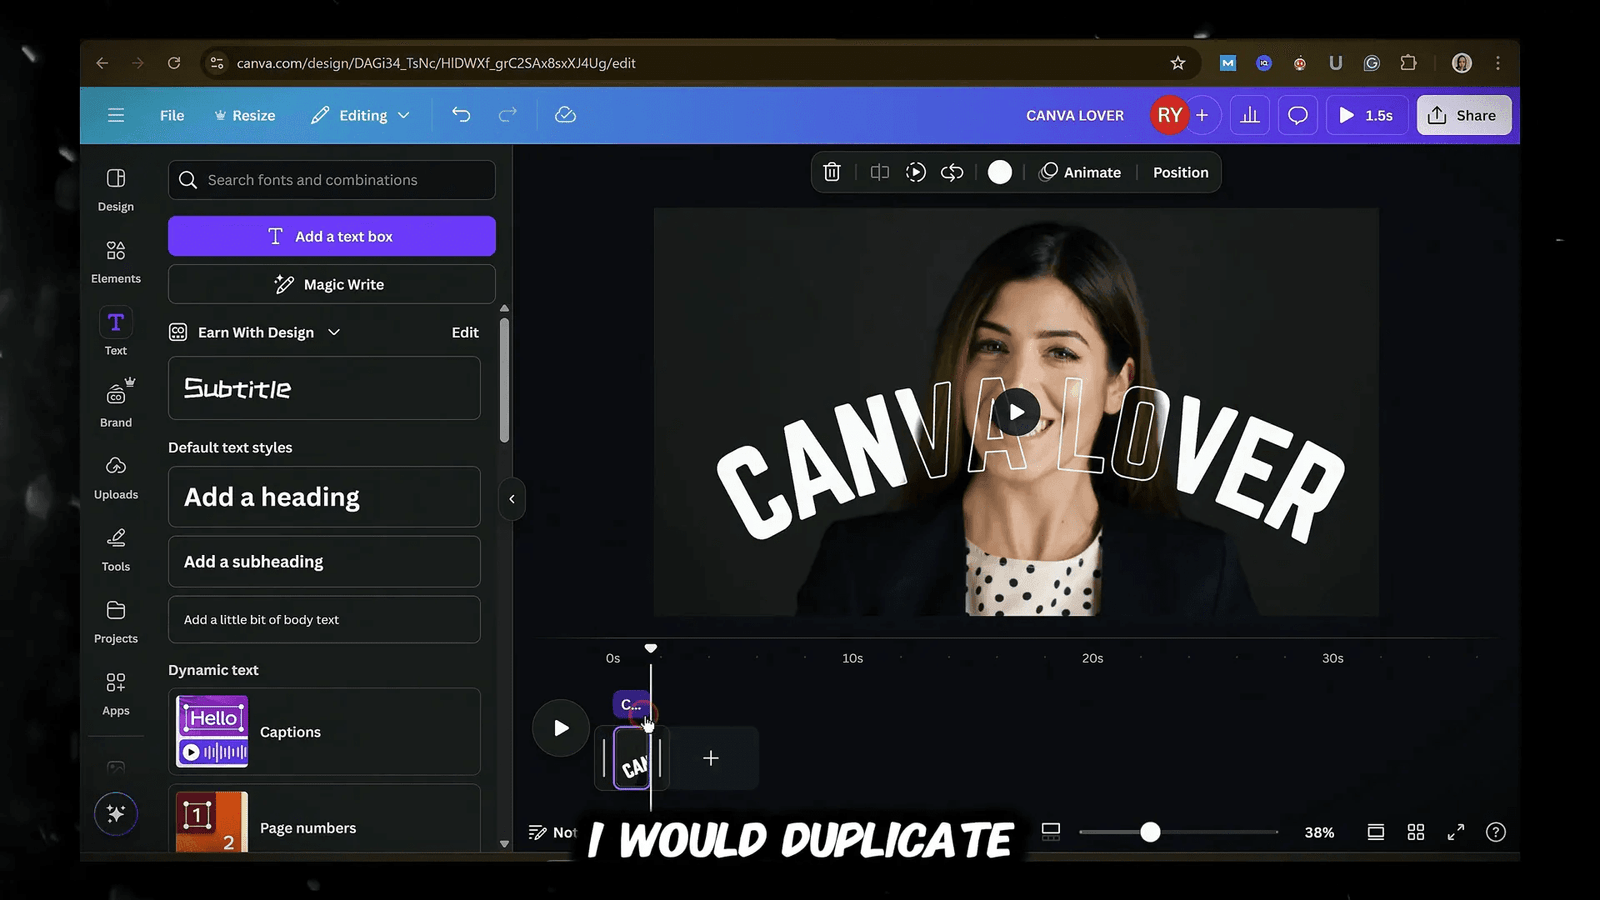Collapse the side panel with arrow
The image size is (1600, 900).
[x=512, y=499]
